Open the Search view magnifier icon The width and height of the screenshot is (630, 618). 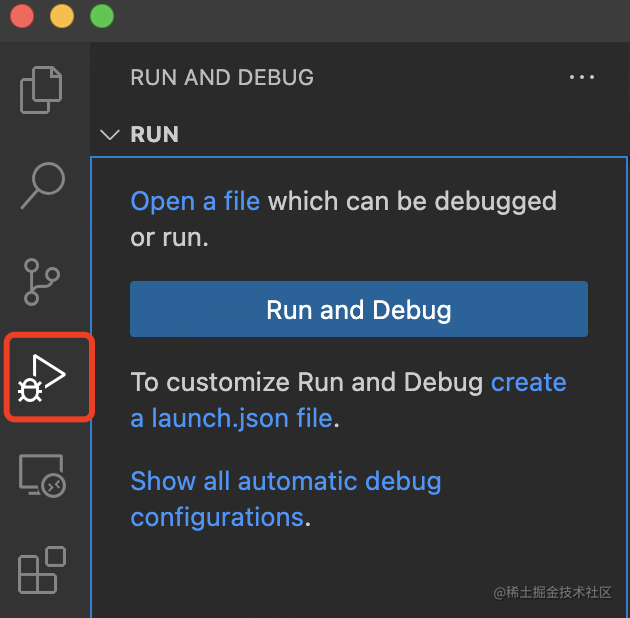coord(43,186)
